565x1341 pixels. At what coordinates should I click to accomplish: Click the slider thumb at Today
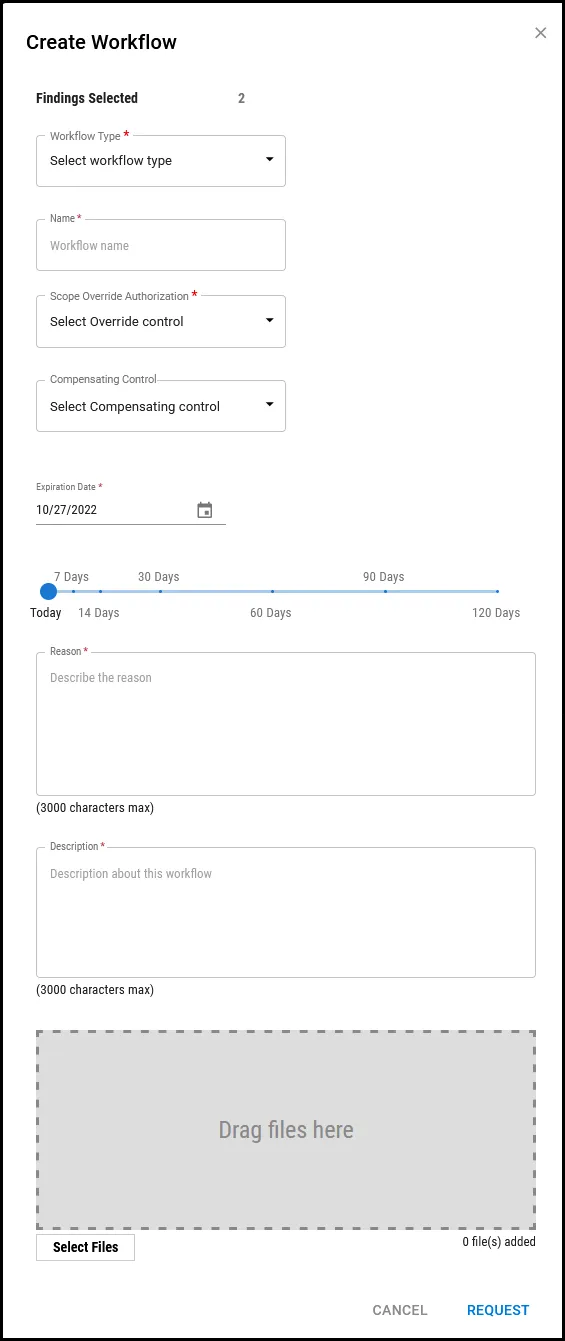pos(48,591)
